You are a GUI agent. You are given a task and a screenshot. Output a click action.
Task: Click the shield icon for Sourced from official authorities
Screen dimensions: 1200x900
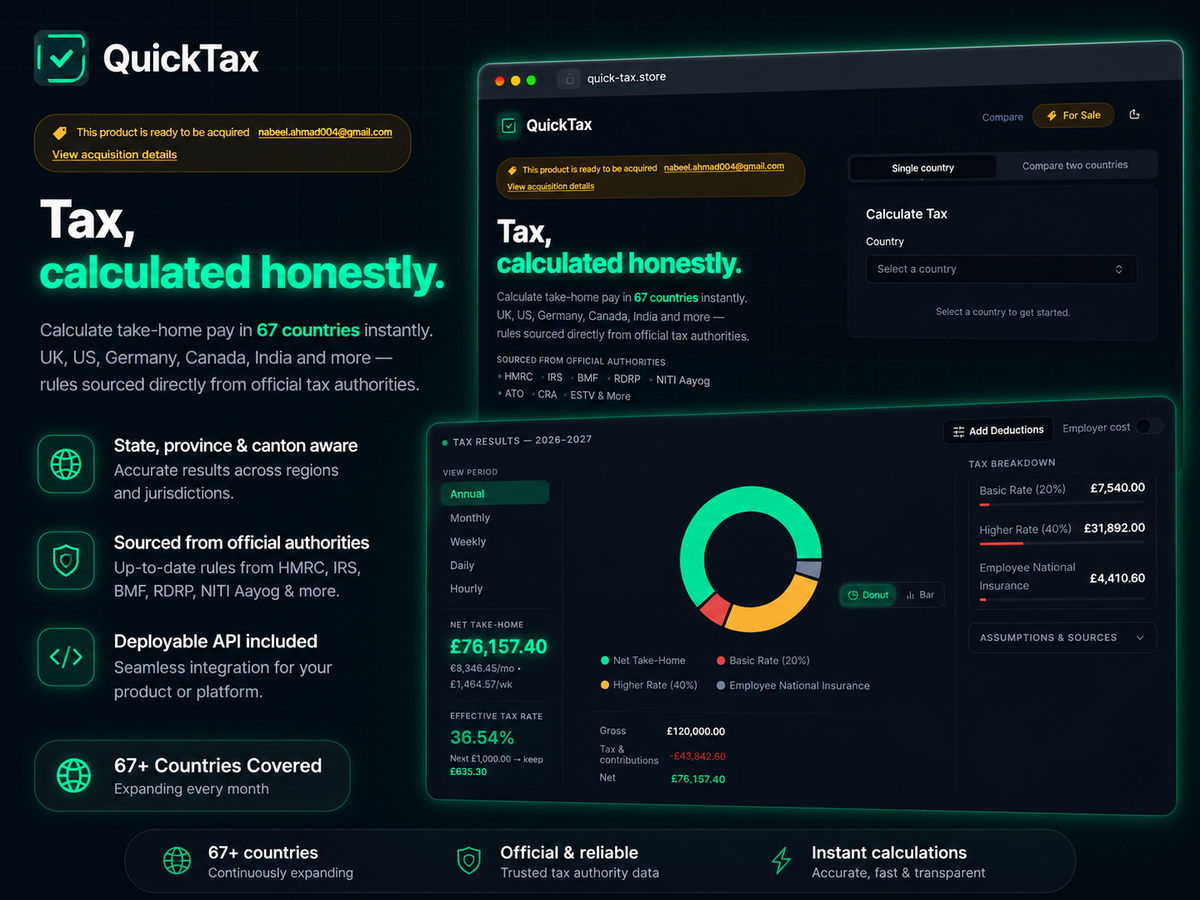[x=66, y=562]
